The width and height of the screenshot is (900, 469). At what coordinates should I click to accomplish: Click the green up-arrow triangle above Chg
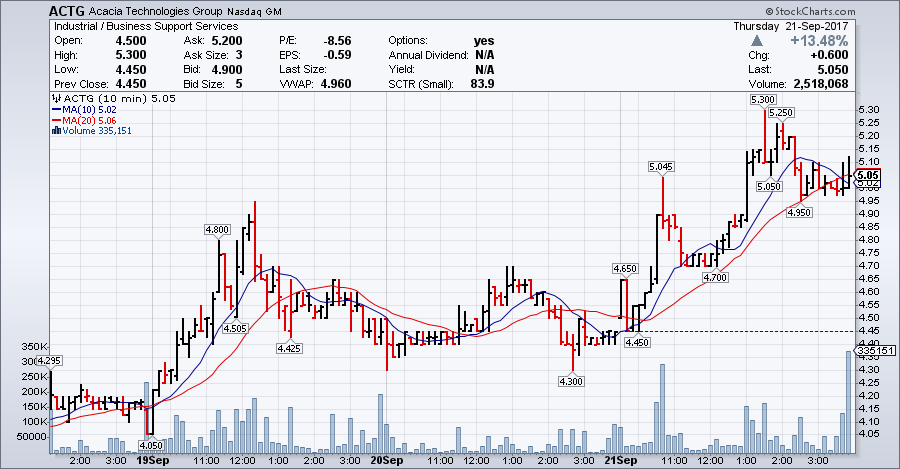click(759, 41)
